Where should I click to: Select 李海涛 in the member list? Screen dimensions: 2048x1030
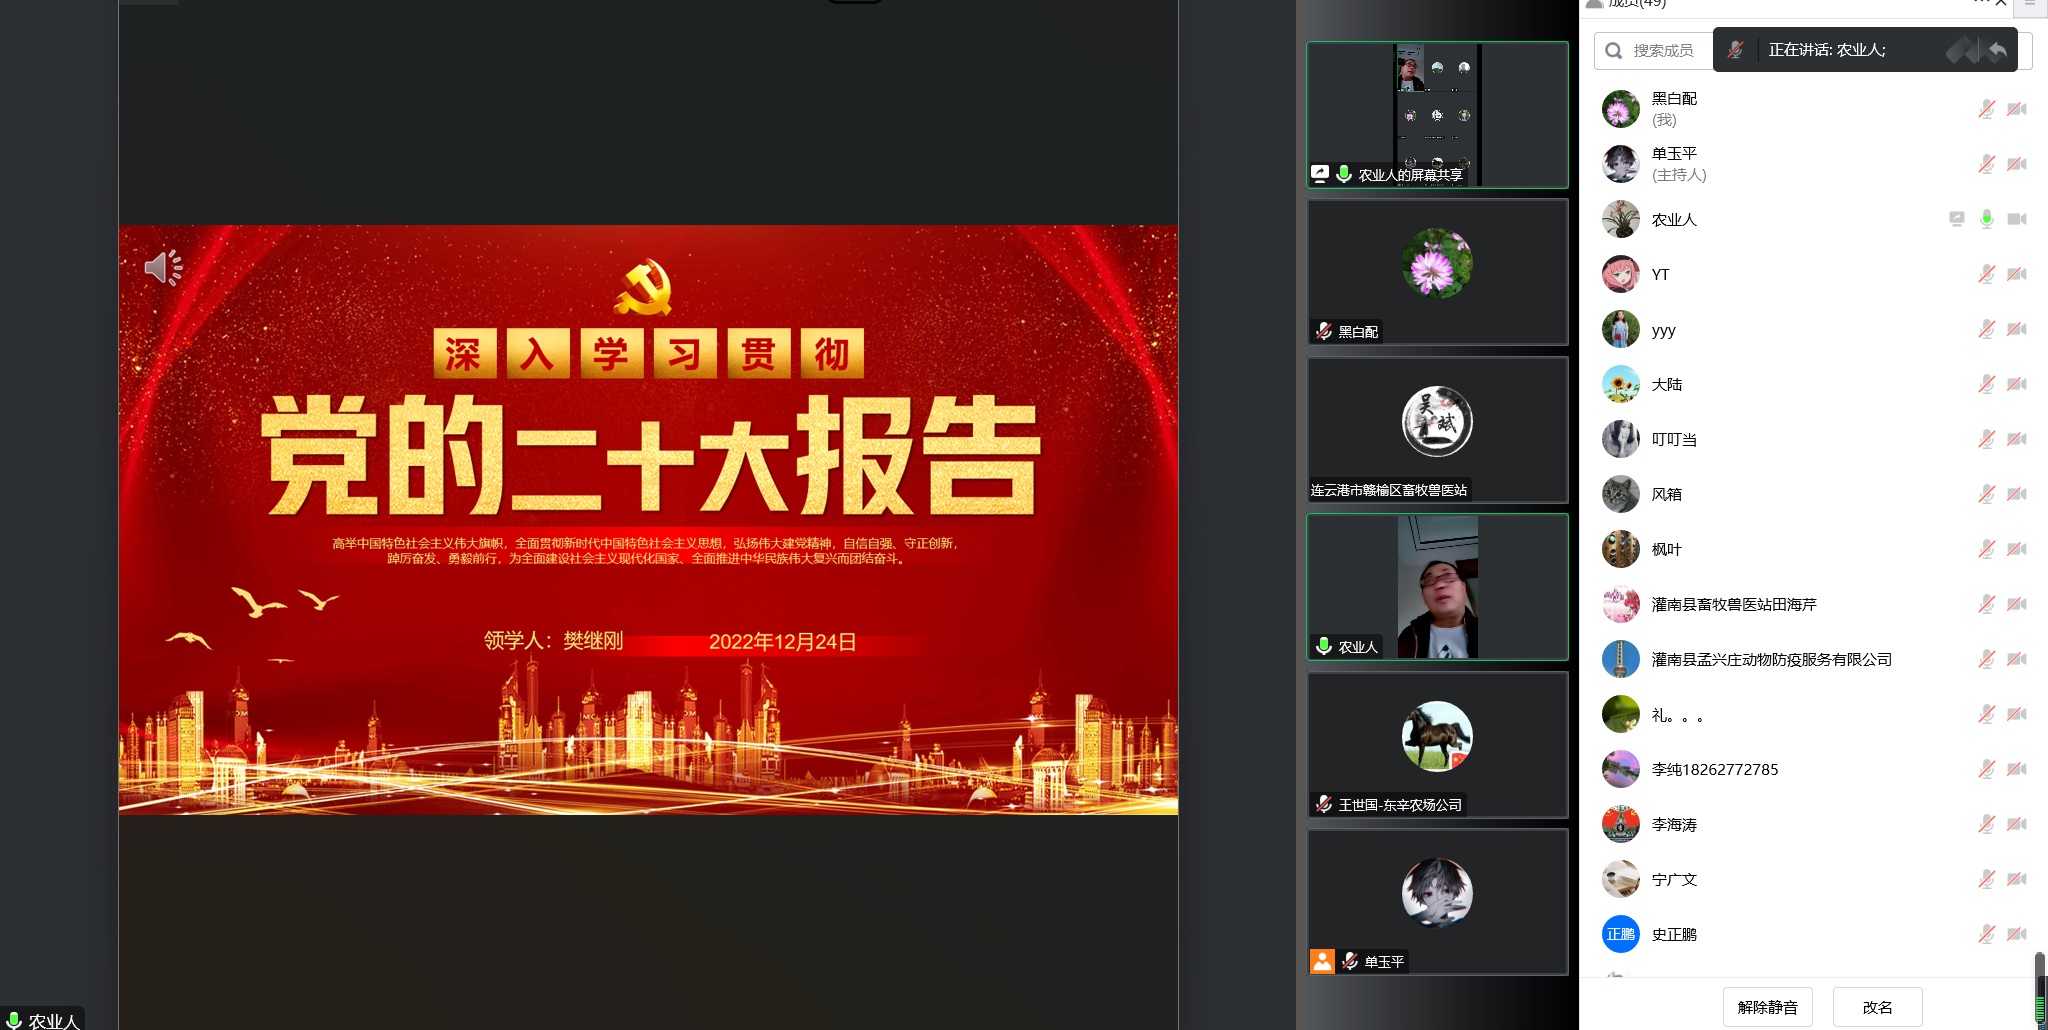point(1674,824)
